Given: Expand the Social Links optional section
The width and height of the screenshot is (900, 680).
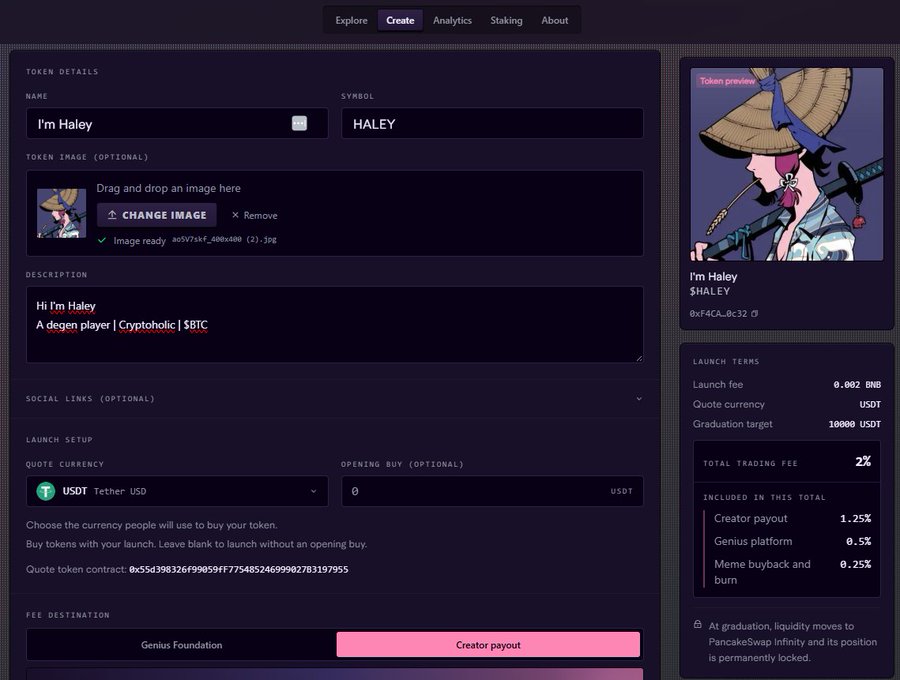Looking at the screenshot, I should [335, 398].
